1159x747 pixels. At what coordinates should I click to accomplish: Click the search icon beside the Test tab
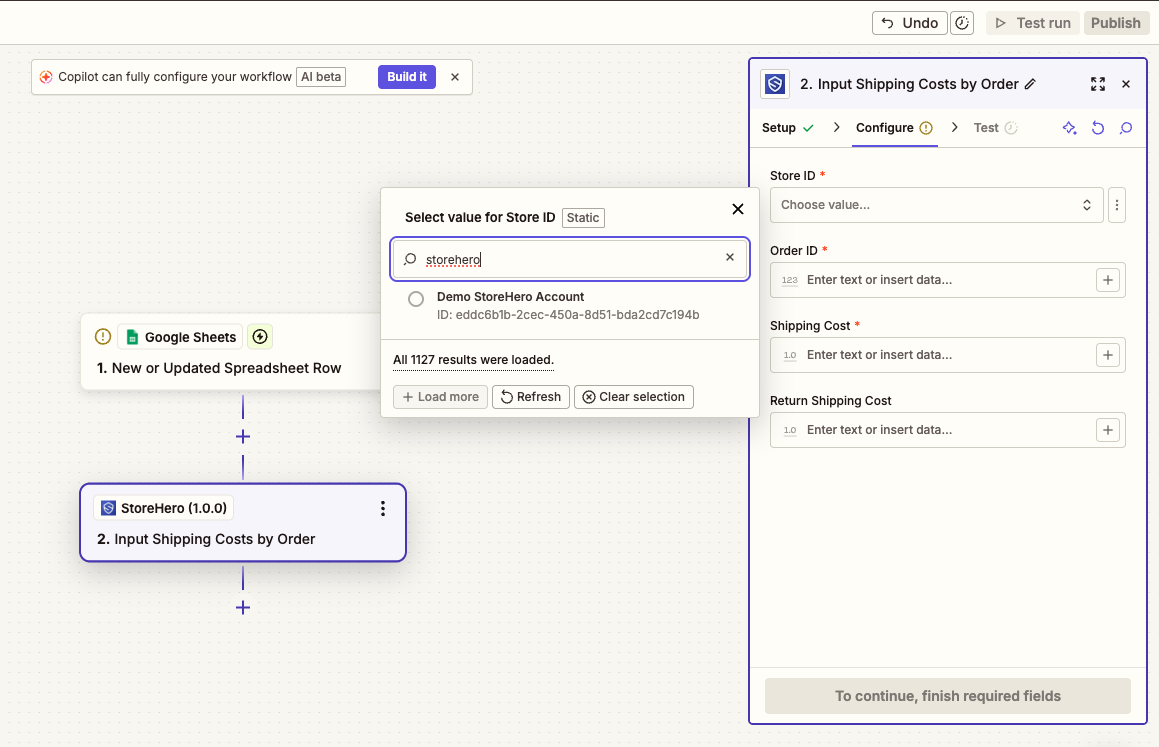[x=1126, y=128]
